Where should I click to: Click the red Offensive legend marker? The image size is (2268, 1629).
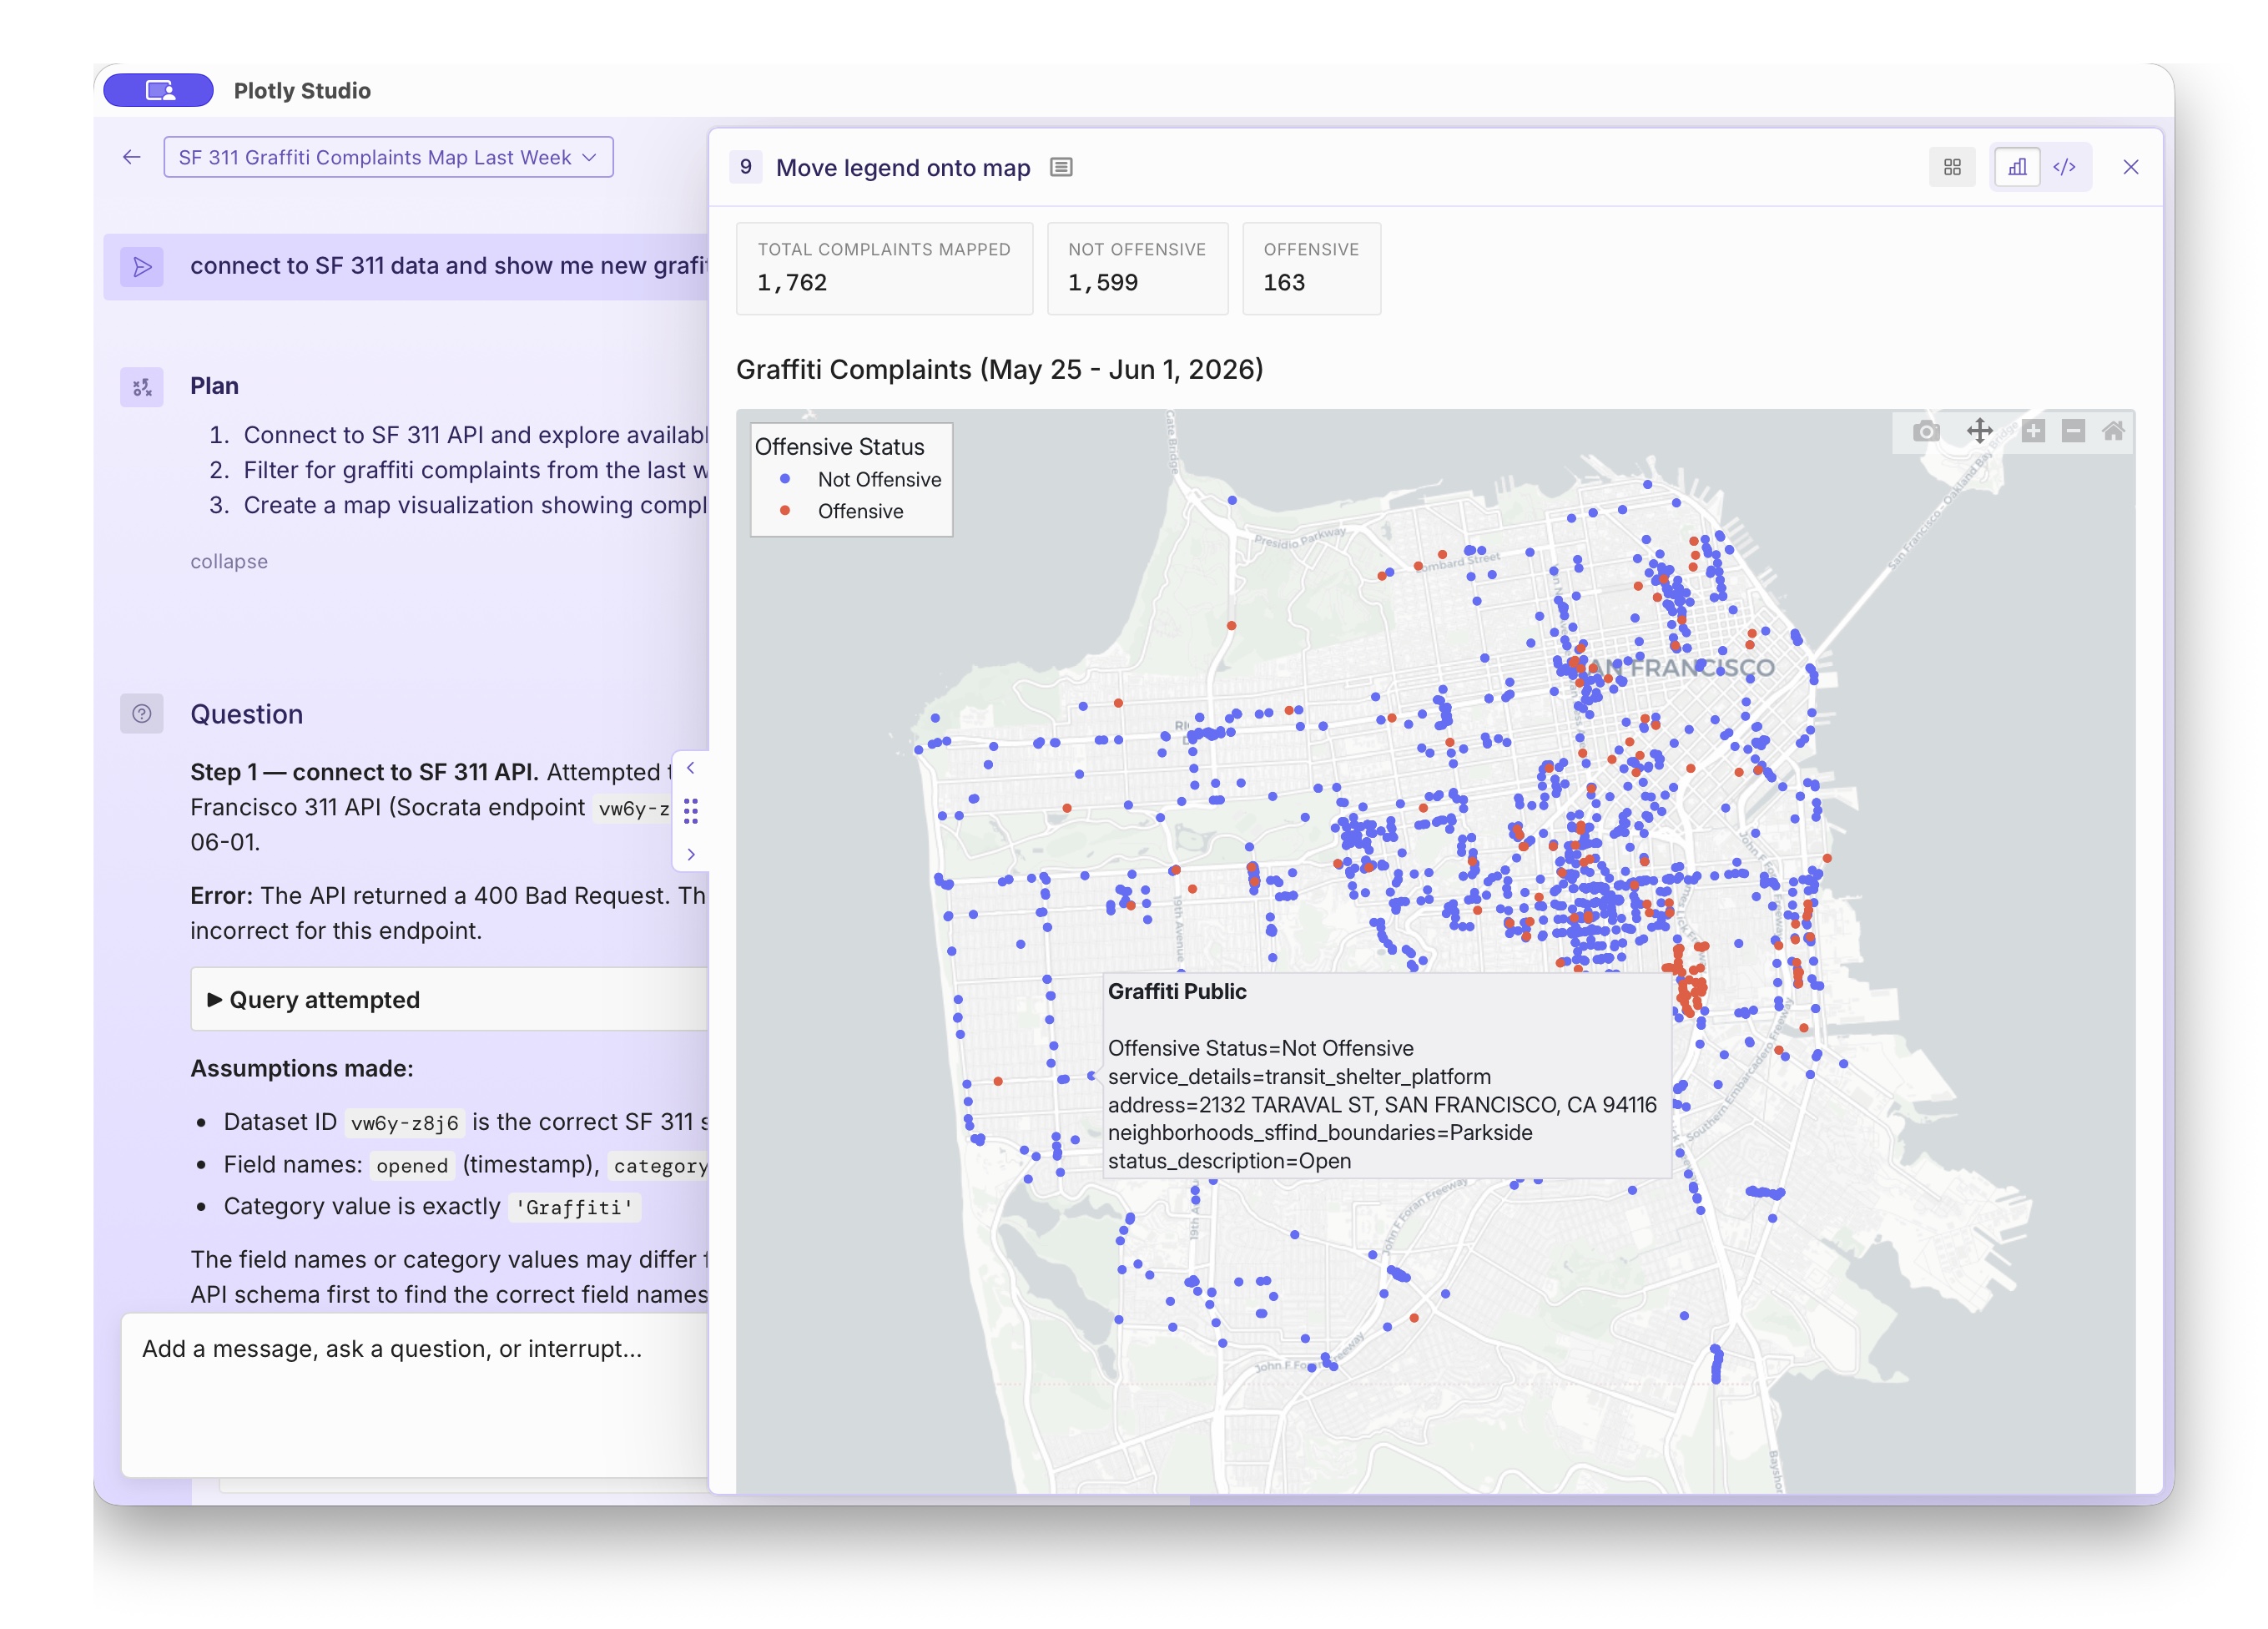pos(785,511)
